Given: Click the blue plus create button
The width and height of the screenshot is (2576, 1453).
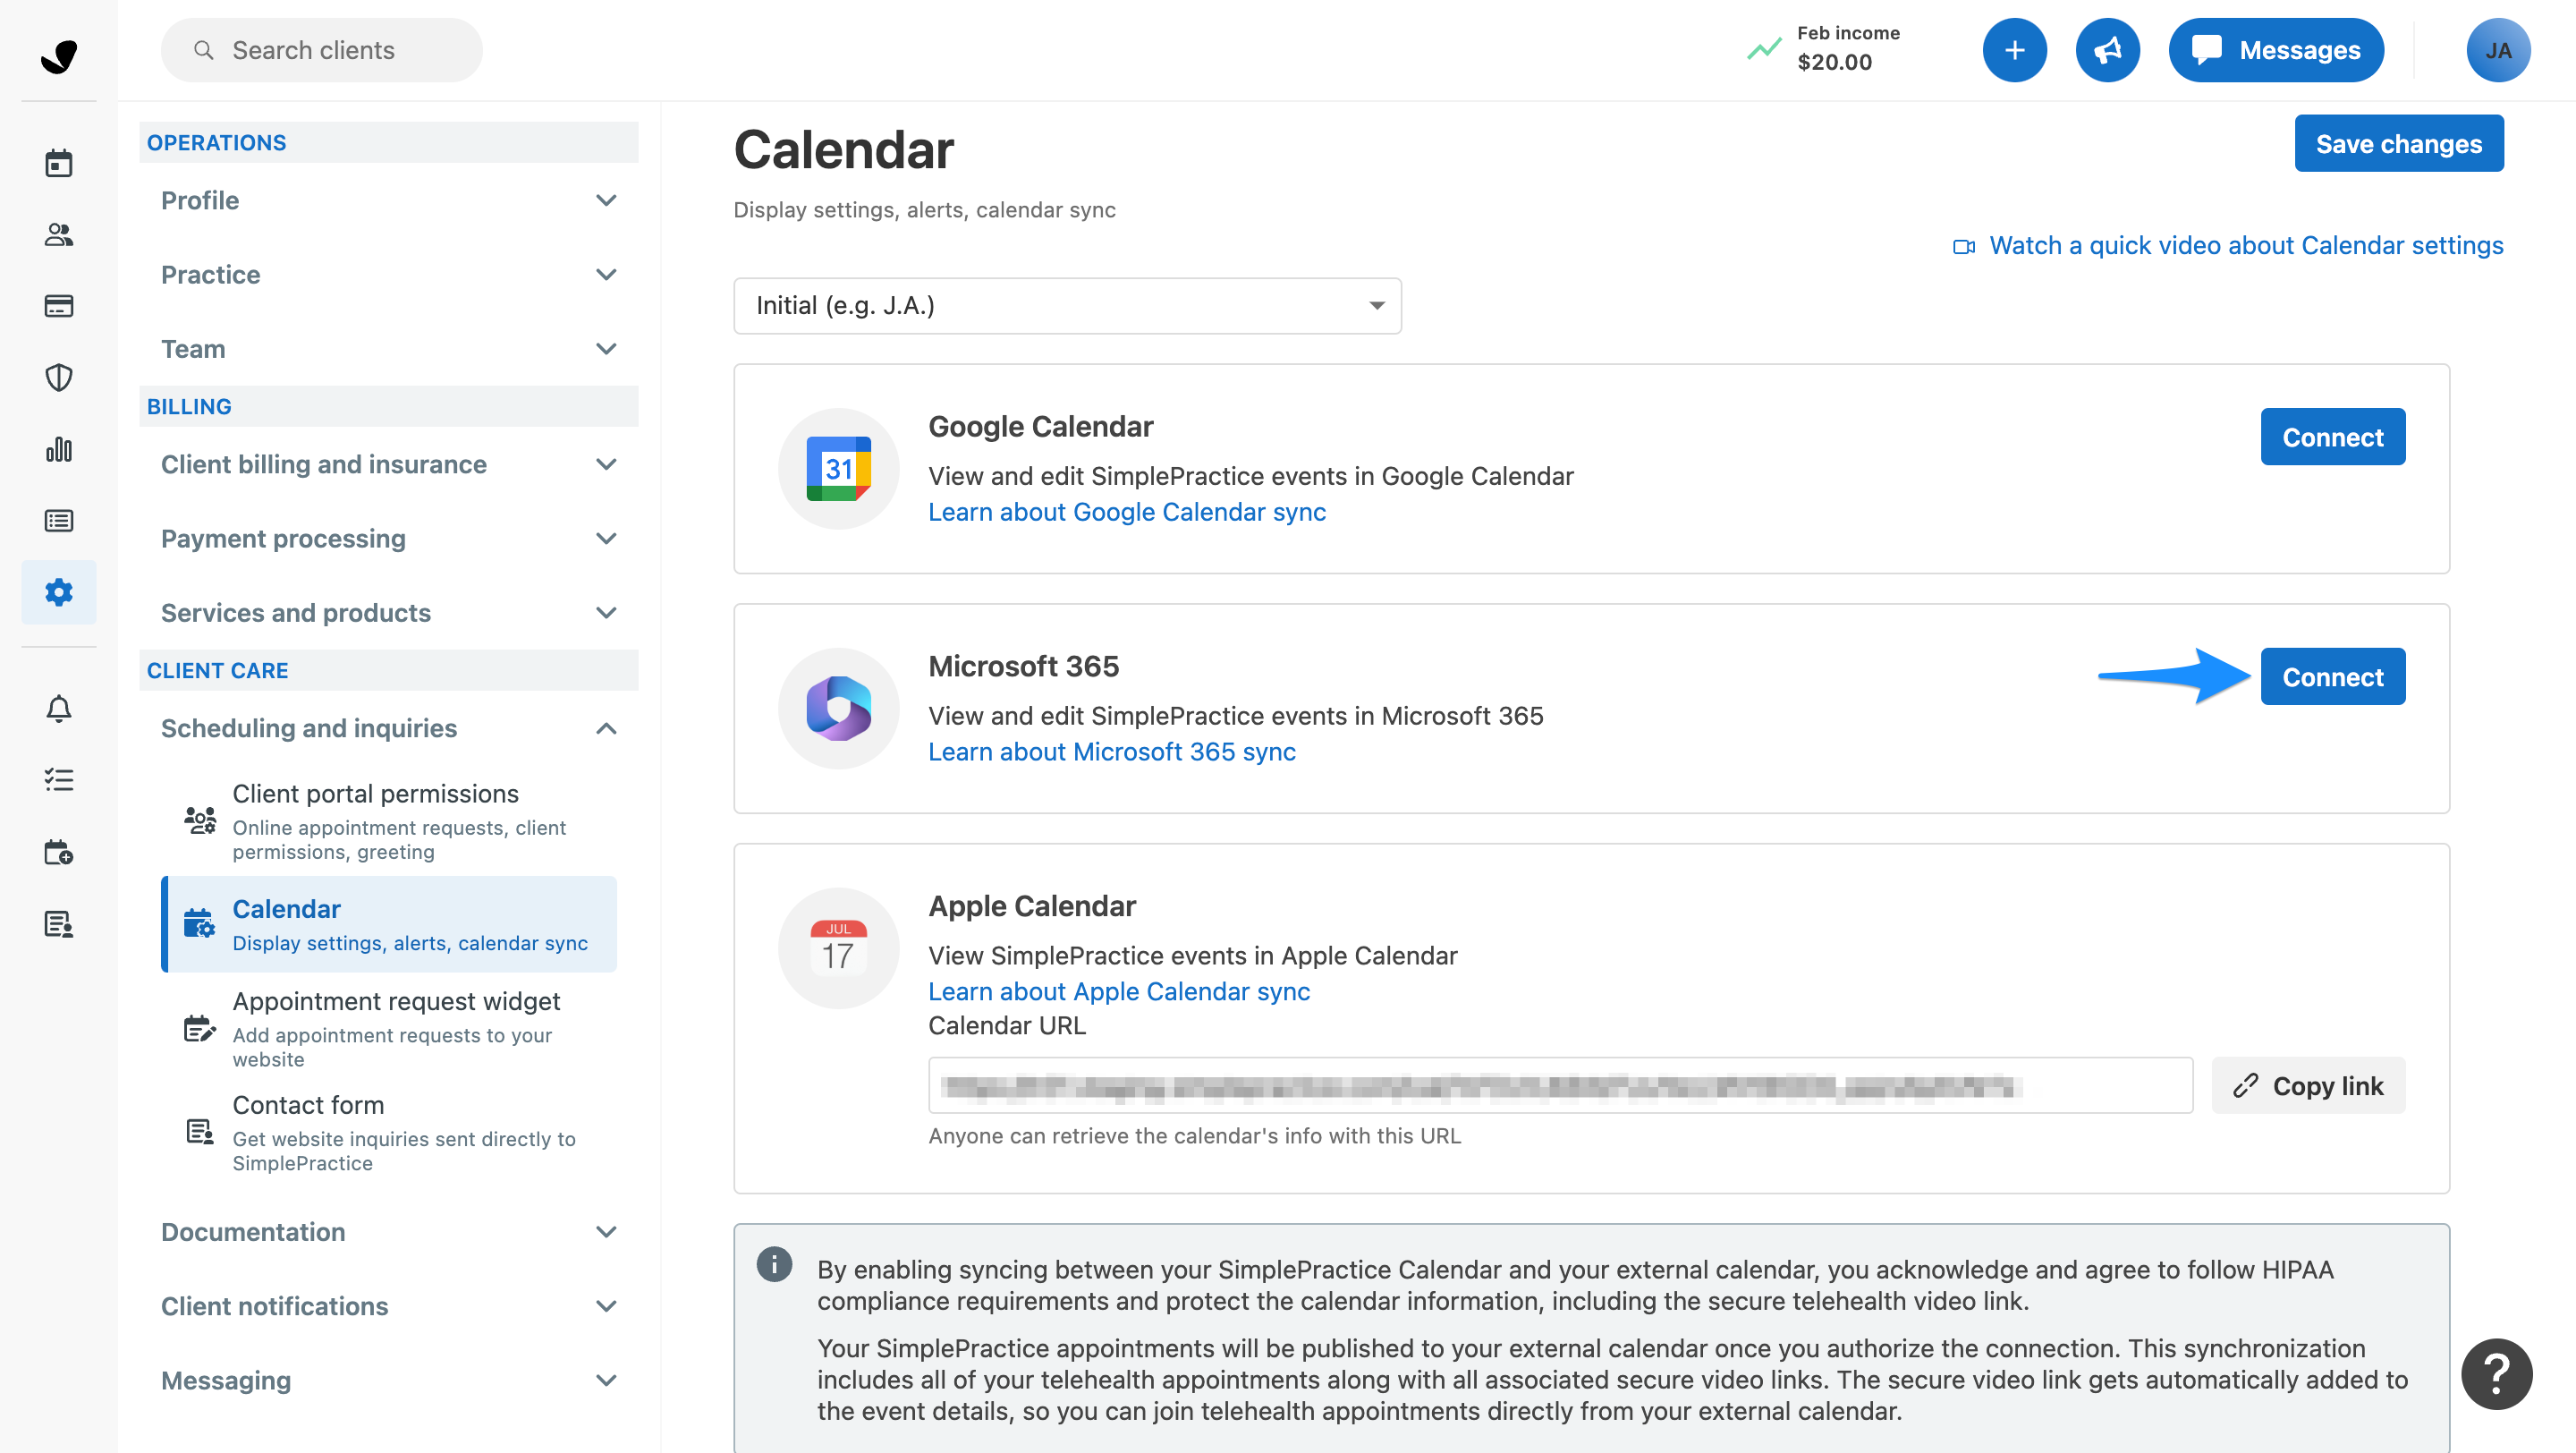Looking at the screenshot, I should click(2014, 50).
